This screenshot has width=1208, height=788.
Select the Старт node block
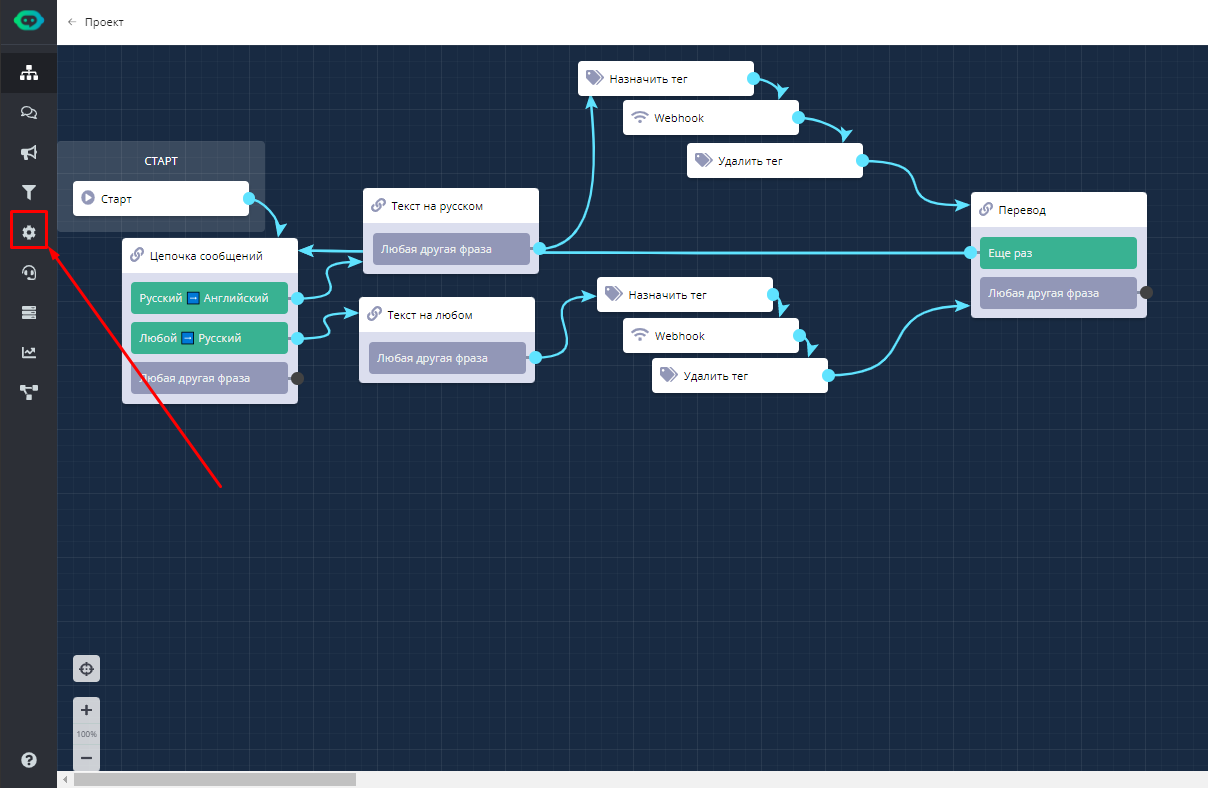(160, 198)
